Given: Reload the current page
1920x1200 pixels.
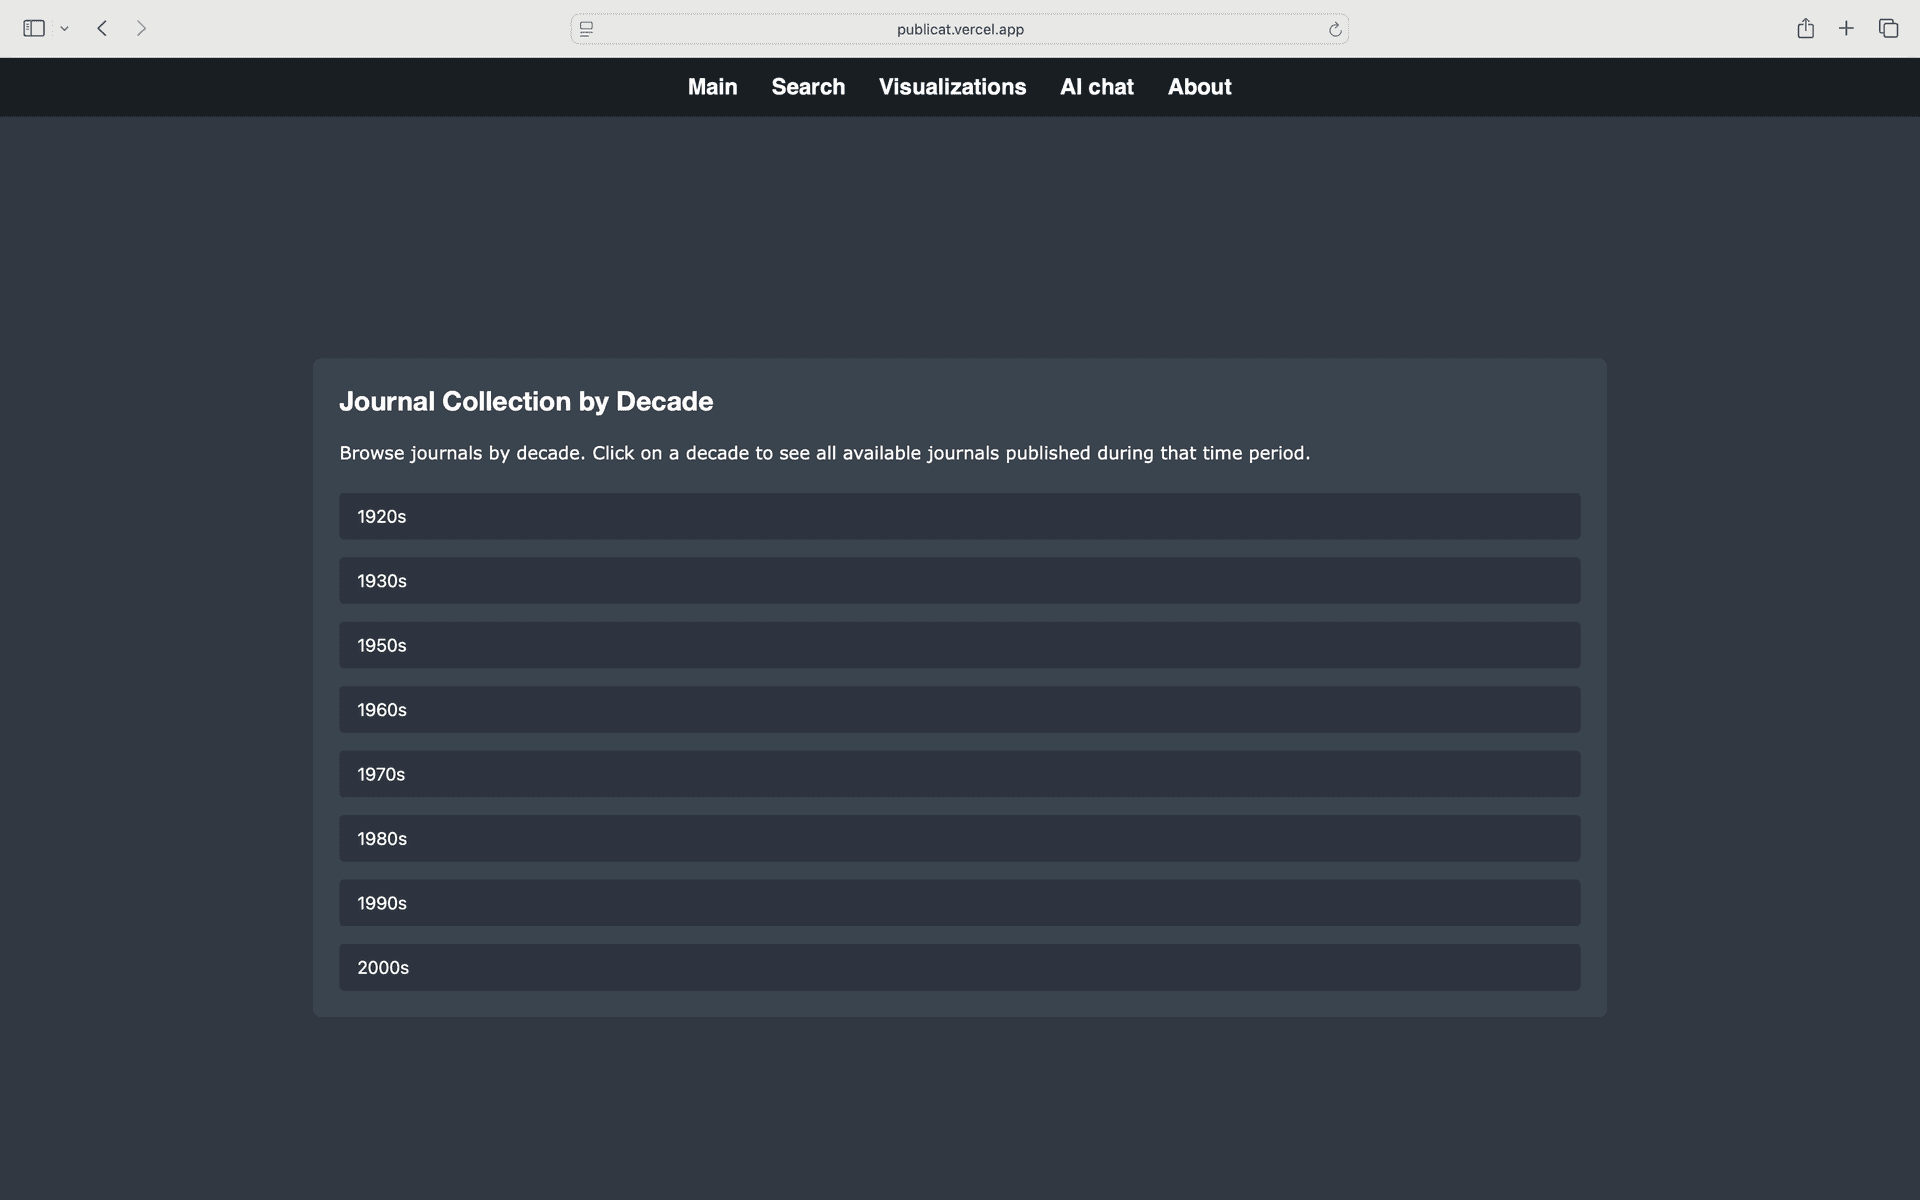Looking at the screenshot, I should (1334, 29).
